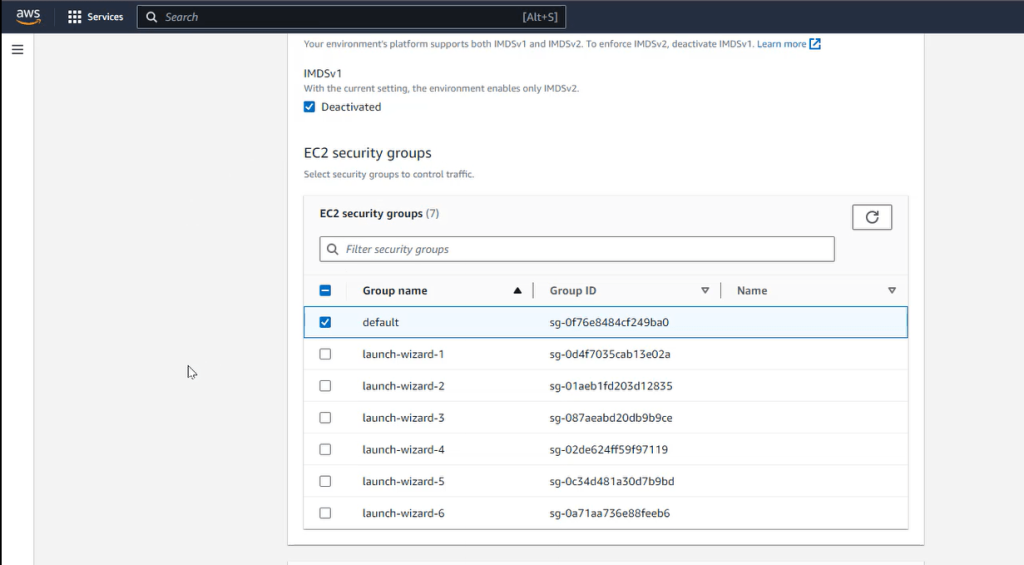Sort by Group ID column arrow

(x=705, y=291)
